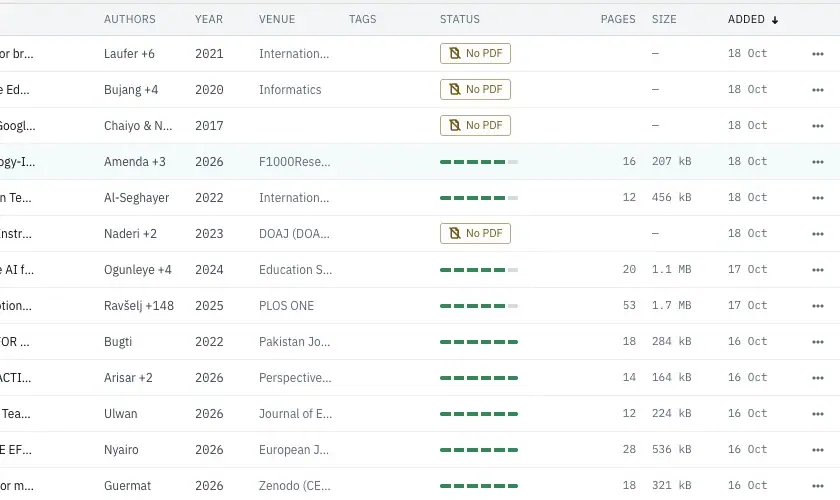Click the status progress bar for Nyairo
This screenshot has width=840, height=500.
click(479, 450)
